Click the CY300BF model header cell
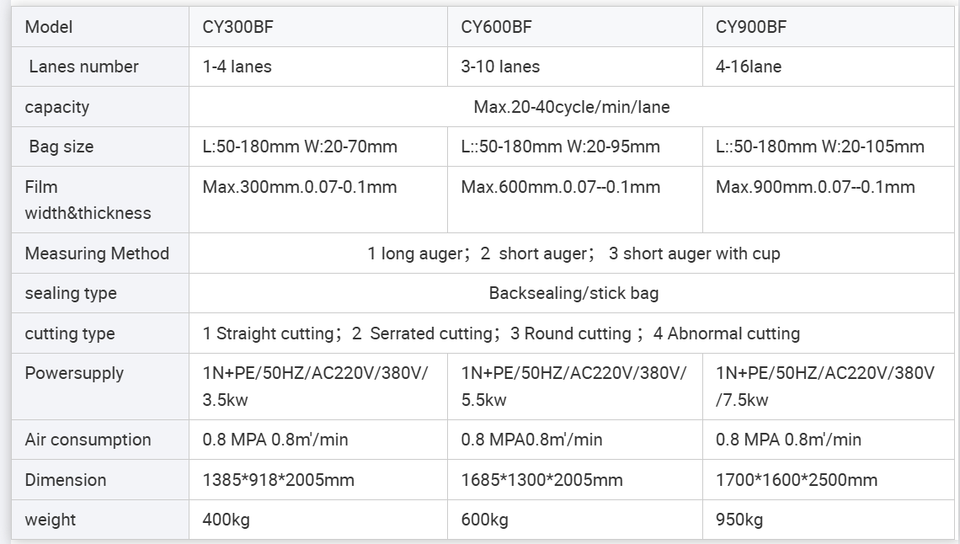Viewport: 960px width, 544px height. [x=238, y=27]
